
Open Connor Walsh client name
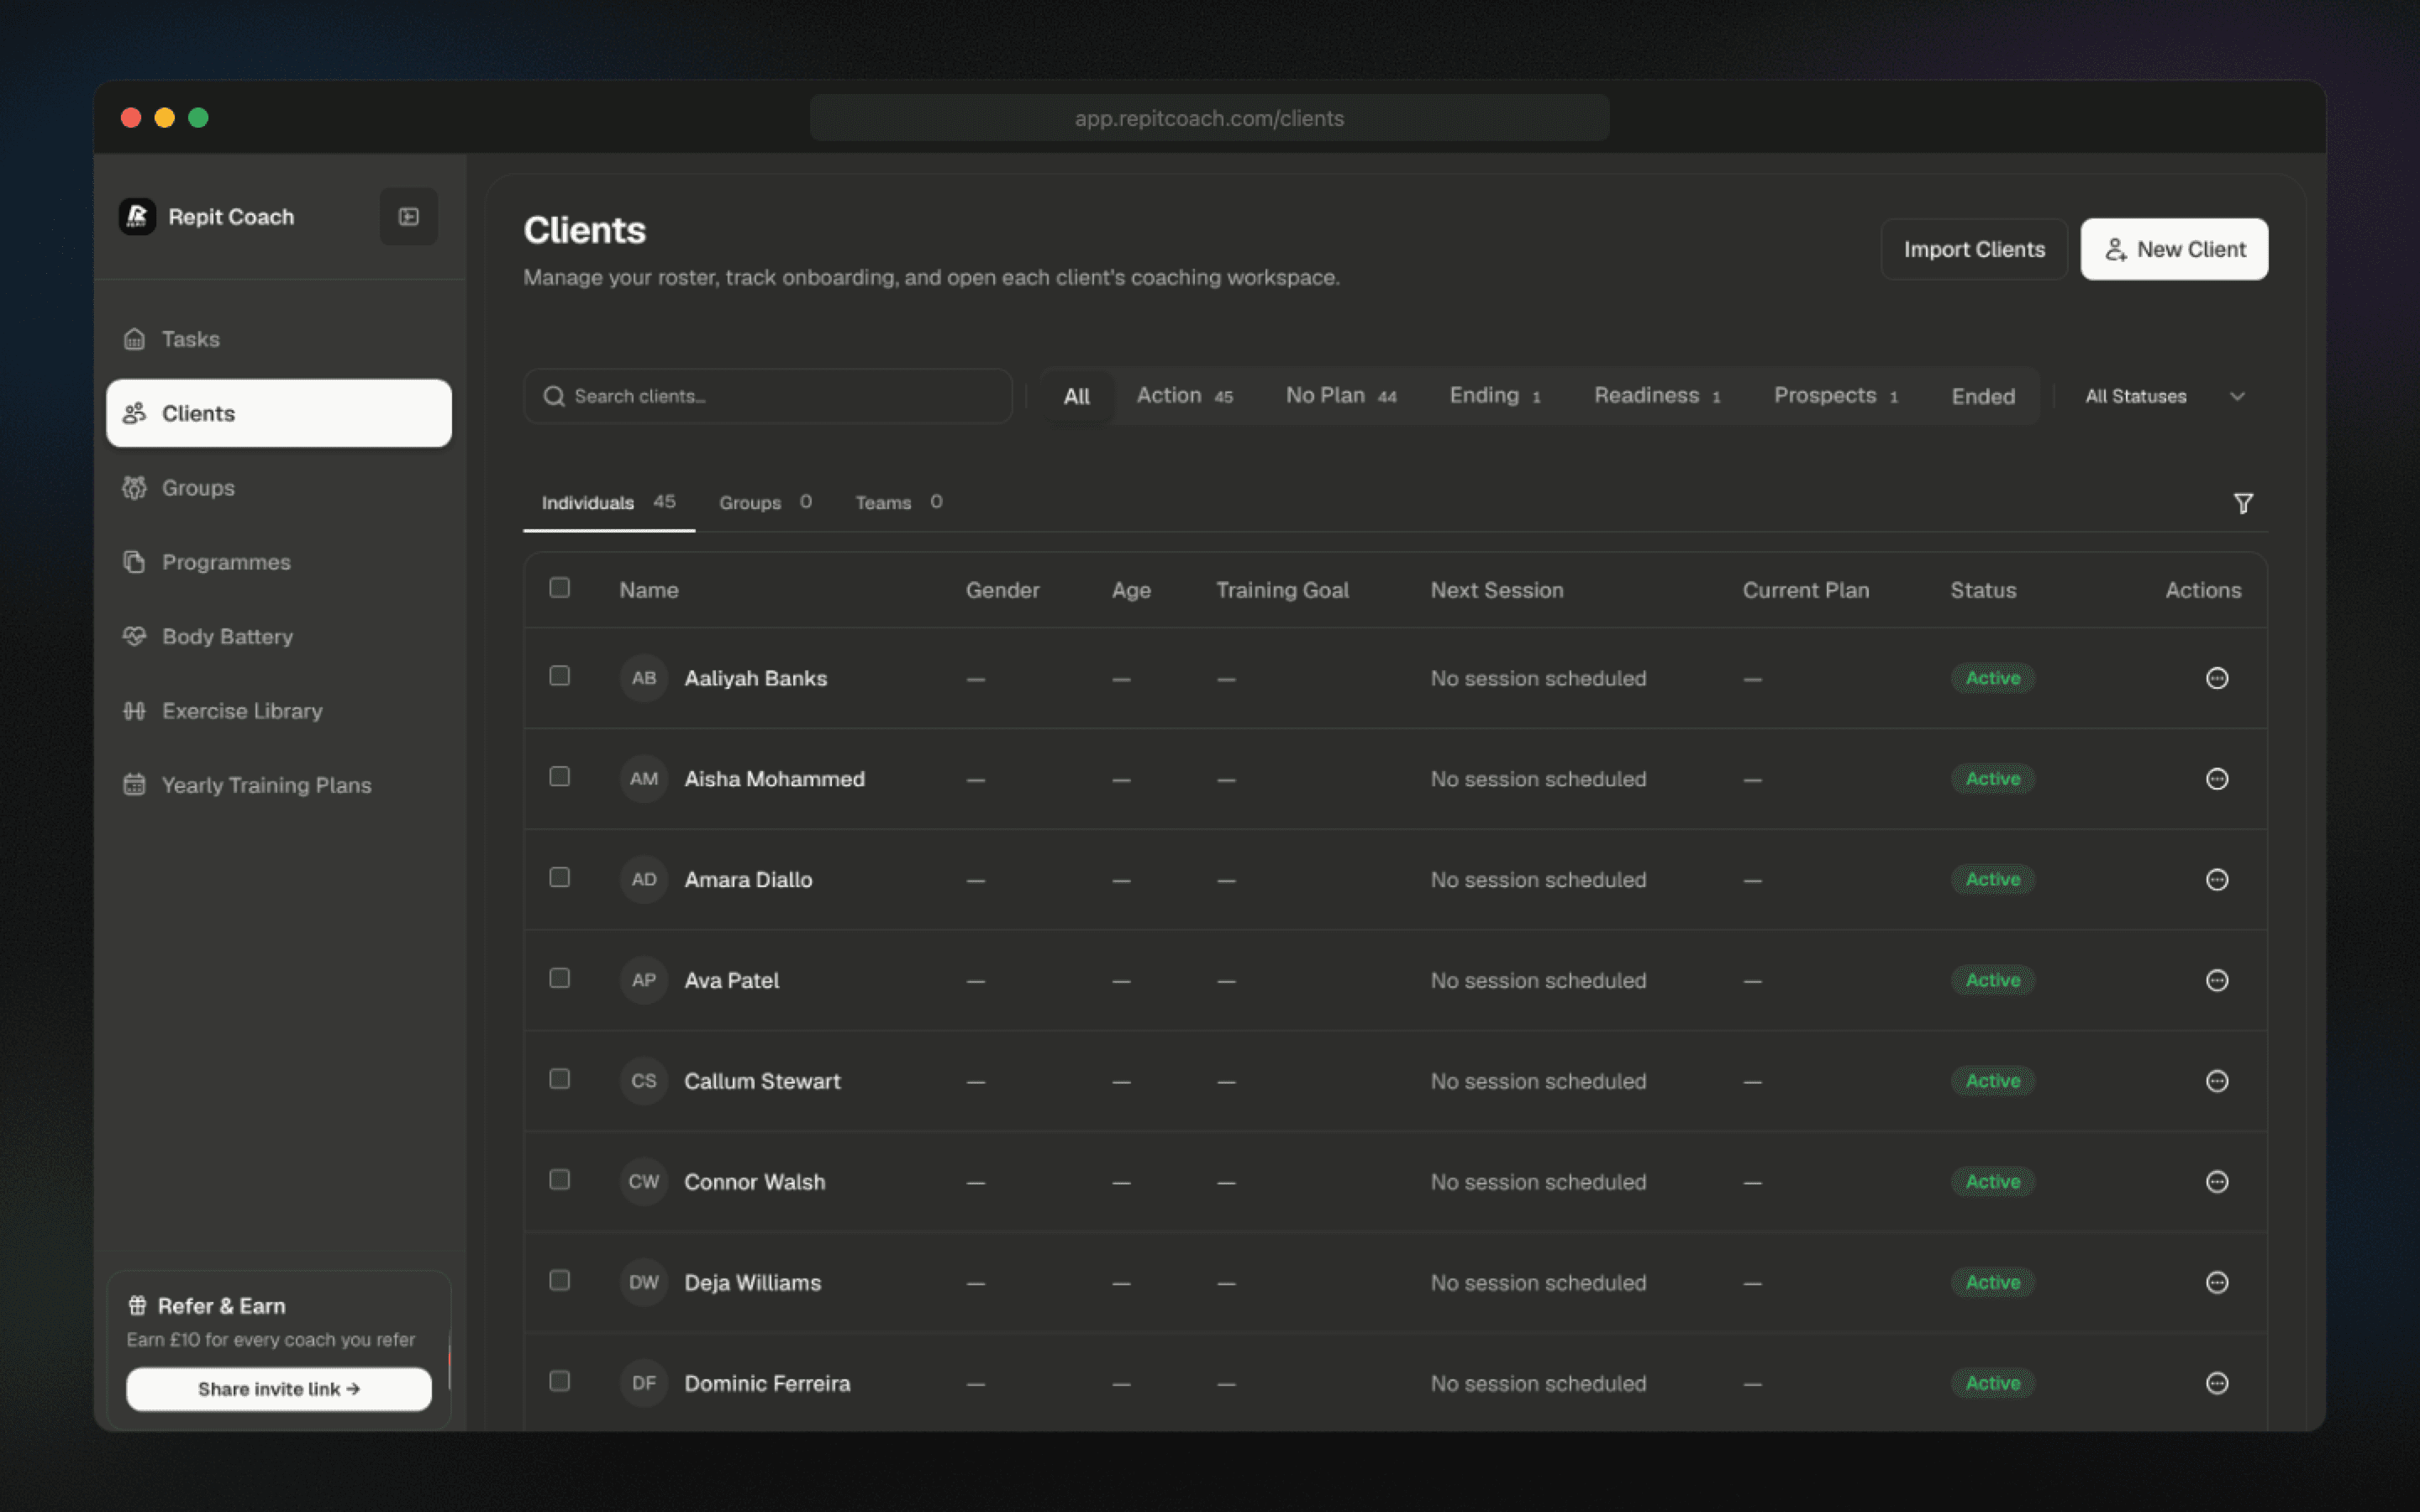coord(755,1182)
